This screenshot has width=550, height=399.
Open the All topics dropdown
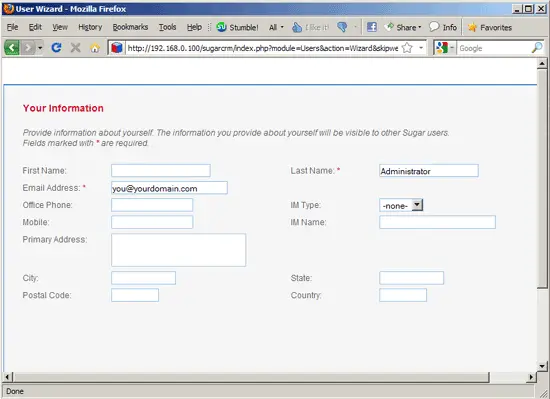tap(276, 27)
